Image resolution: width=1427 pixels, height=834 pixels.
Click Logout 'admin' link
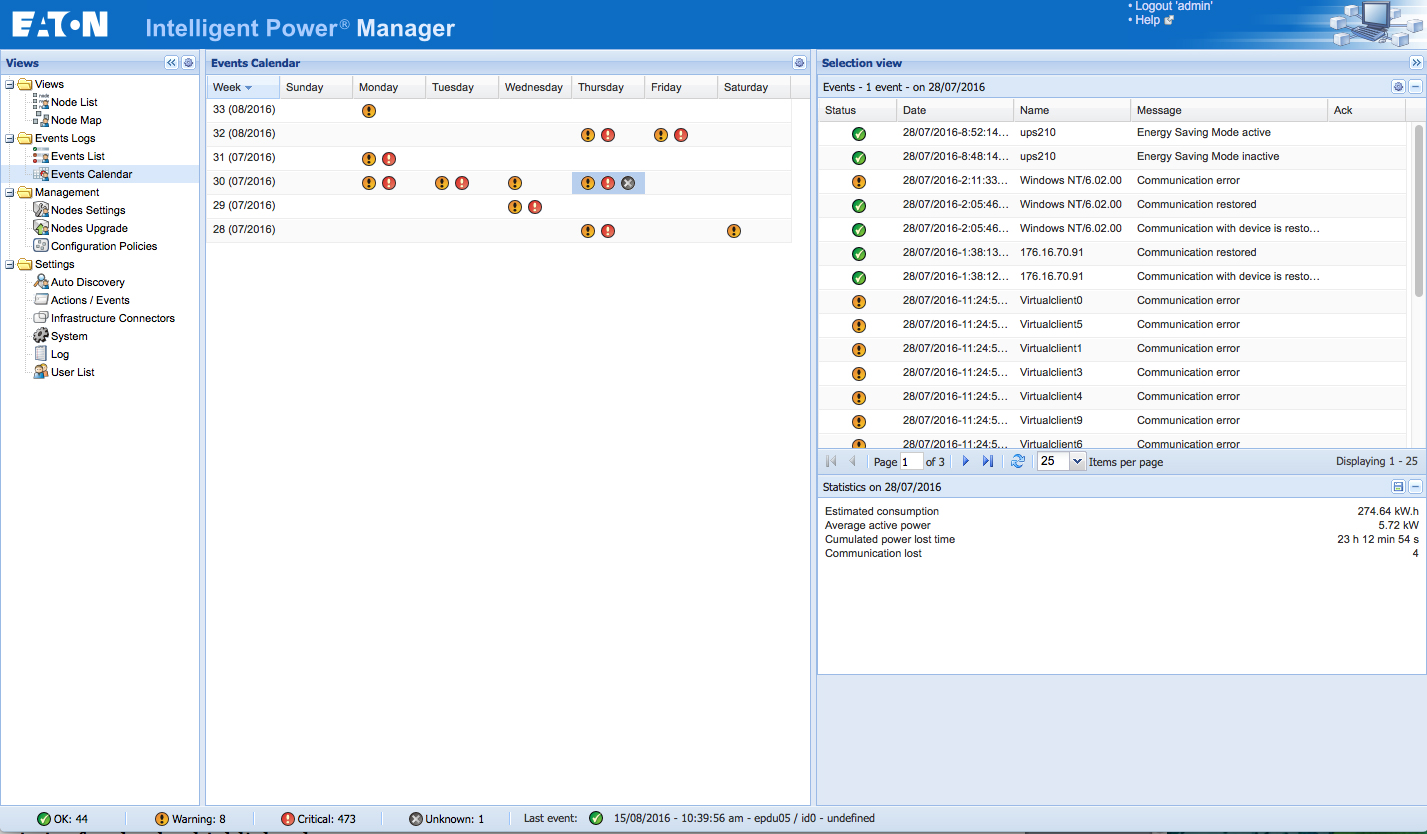coord(1174,6)
